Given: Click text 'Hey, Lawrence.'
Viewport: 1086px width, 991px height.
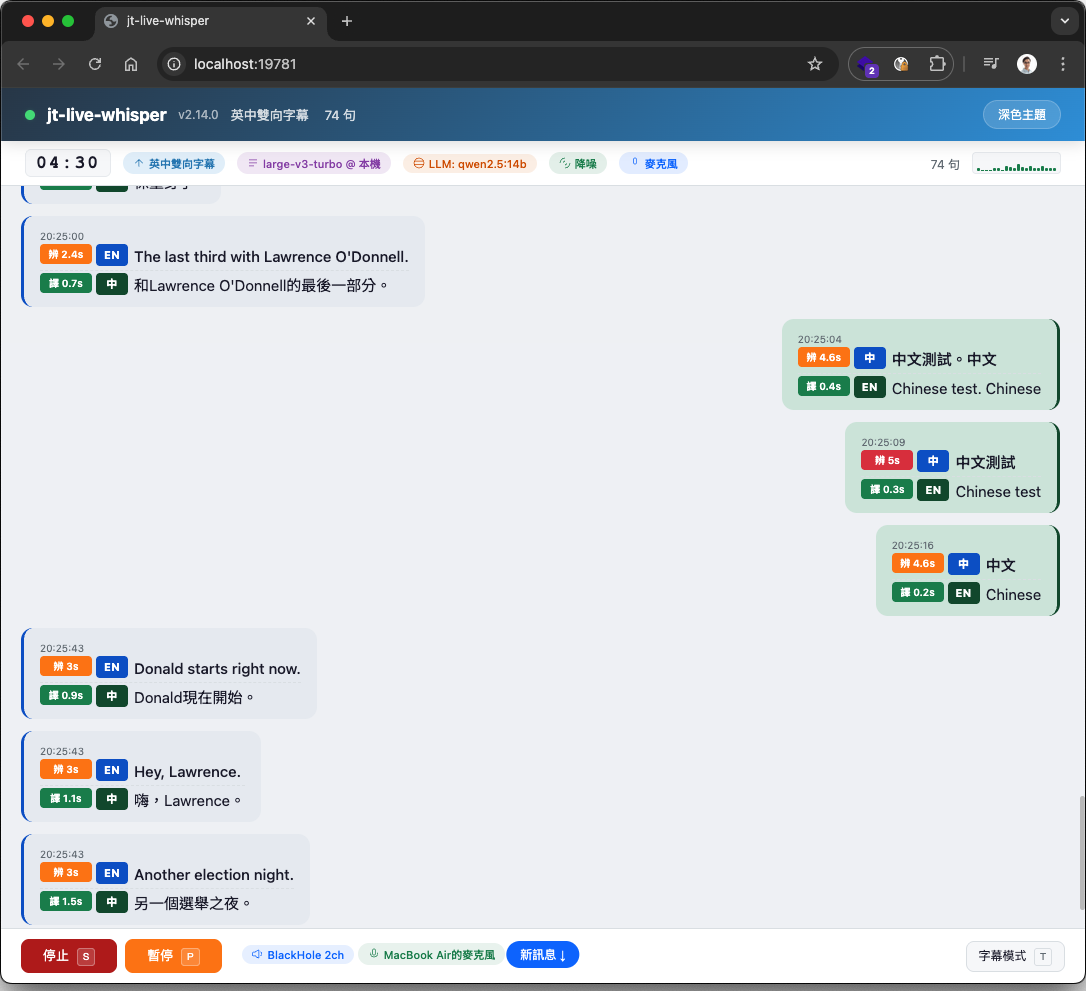Looking at the screenshot, I should coord(188,772).
